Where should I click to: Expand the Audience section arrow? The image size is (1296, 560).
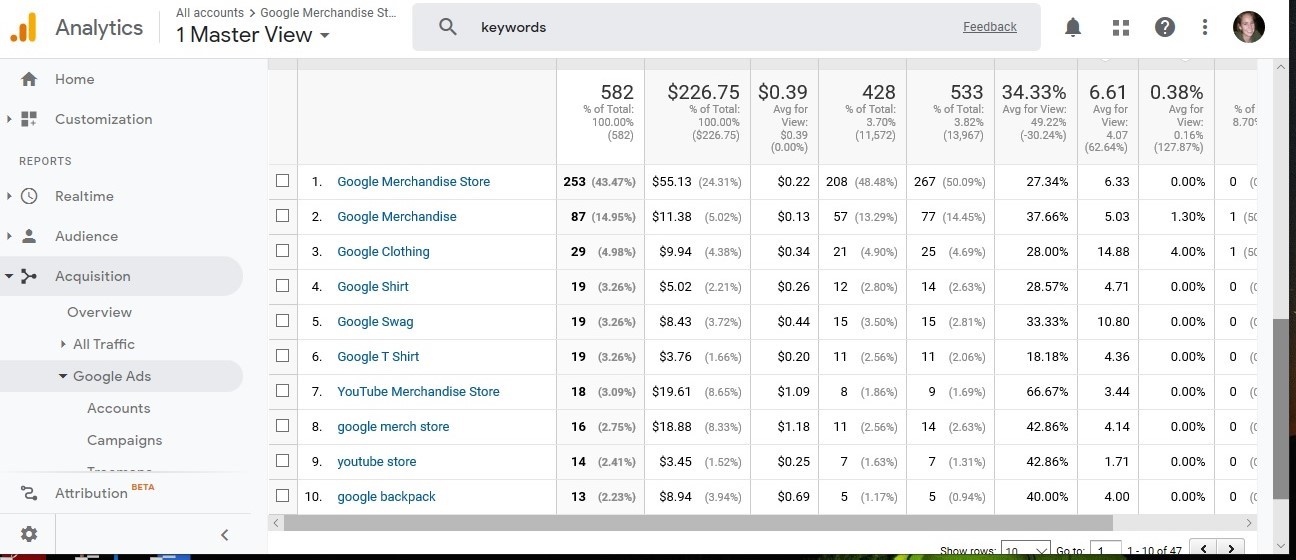(x=9, y=236)
